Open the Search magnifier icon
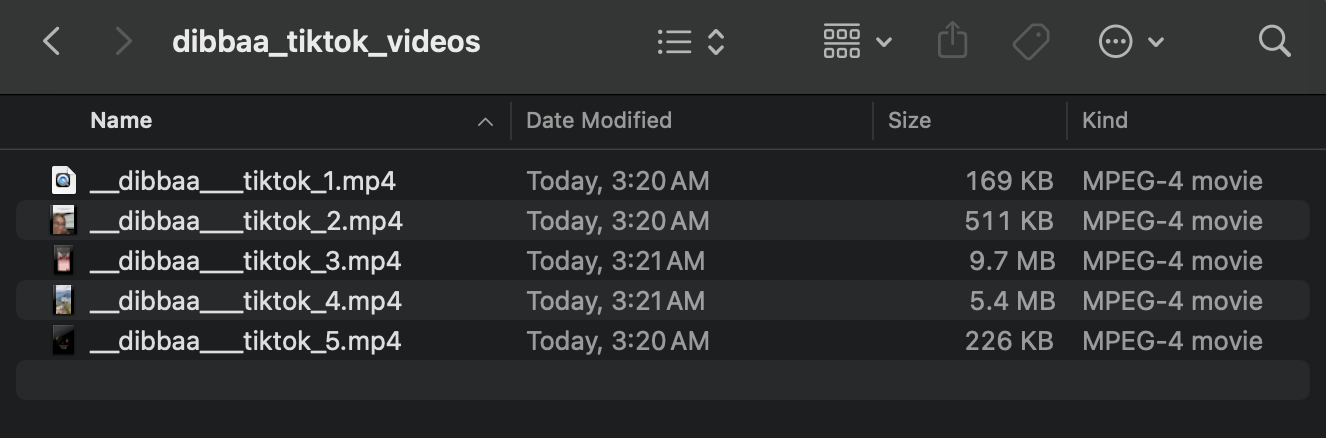The width and height of the screenshot is (1326, 438). click(x=1274, y=42)
